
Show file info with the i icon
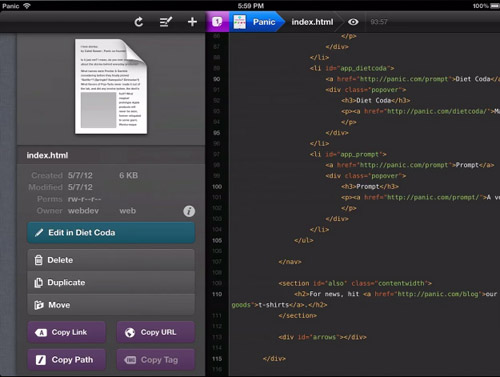[189, 211]
